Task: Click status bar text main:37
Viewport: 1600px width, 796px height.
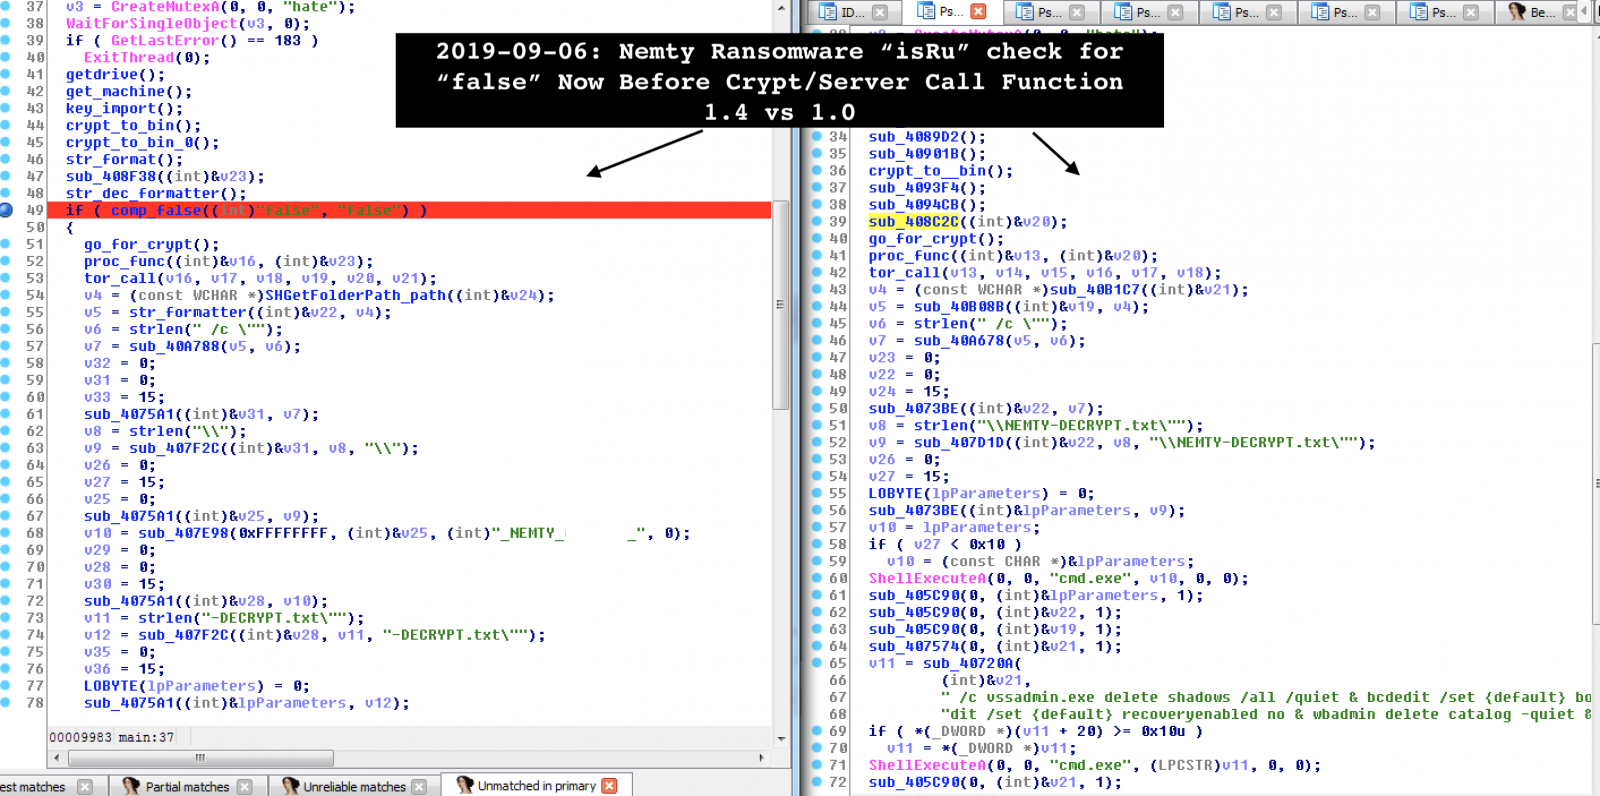Action: [x=146, y=737]
